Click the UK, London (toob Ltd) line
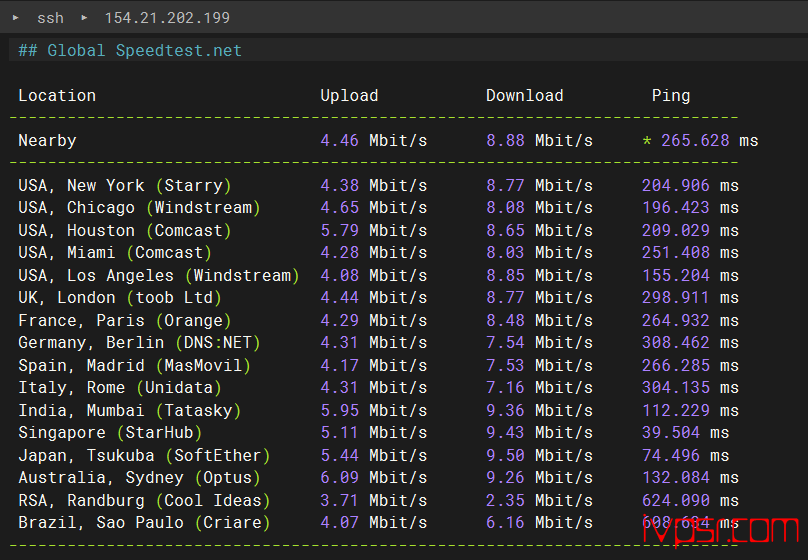Screen dimensions: 808x560 point(120,298)
